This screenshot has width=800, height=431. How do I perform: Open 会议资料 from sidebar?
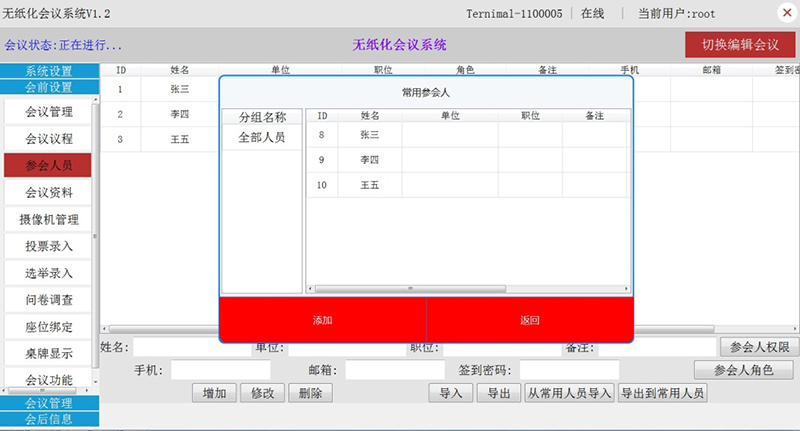click(x=49, y=192)
